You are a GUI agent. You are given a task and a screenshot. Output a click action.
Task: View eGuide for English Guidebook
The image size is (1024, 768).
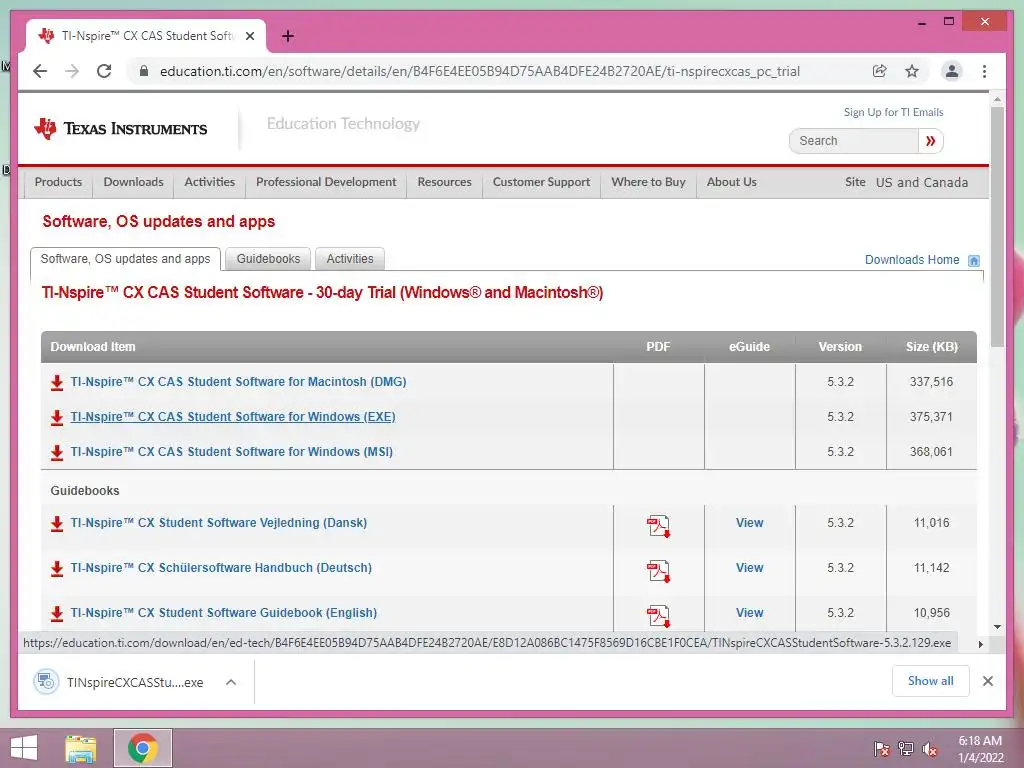click(x=749, y=613)
